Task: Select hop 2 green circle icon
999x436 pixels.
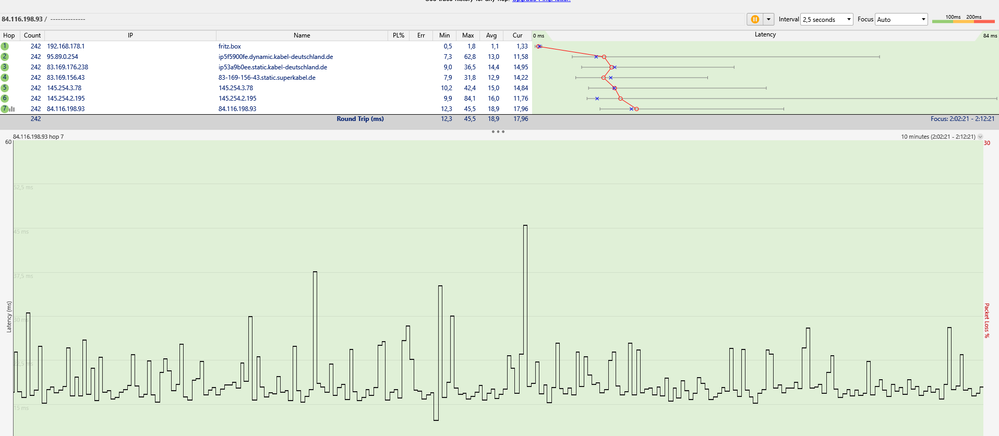Action: pyautogui.click(x=5, y=57)
